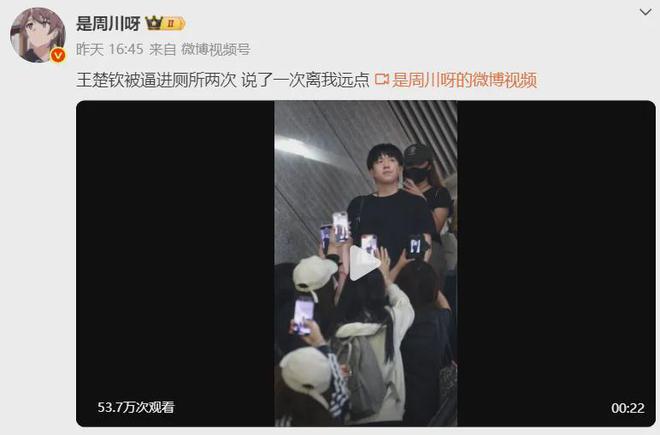Click the orange verified V badge
Image resolution: width=660 pixels, height=435 pixels.
[58, 55]
